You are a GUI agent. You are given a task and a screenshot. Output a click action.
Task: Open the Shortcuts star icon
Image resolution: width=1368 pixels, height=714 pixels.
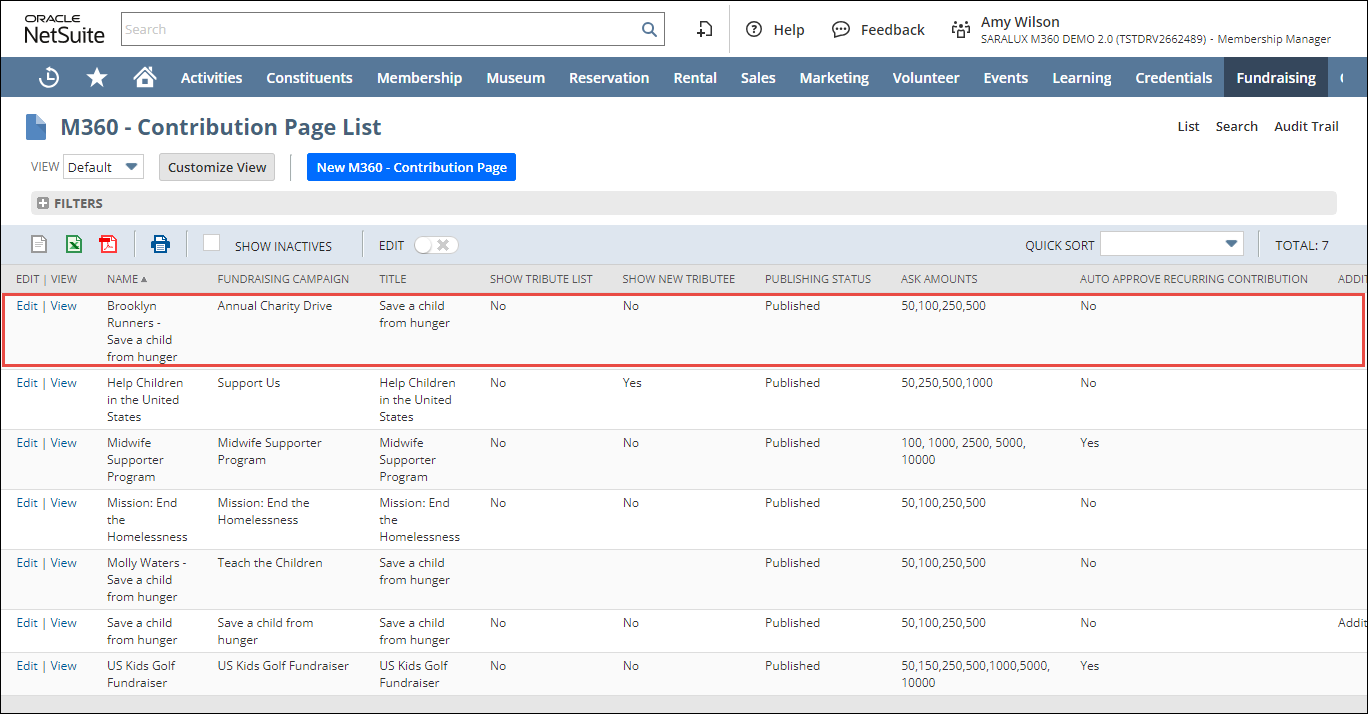(97, 78)
